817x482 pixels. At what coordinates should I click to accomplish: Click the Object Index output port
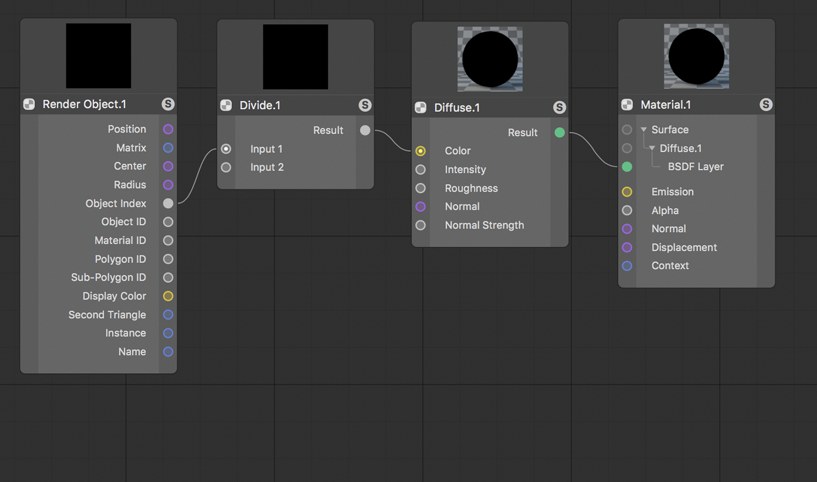click(168, 203)
